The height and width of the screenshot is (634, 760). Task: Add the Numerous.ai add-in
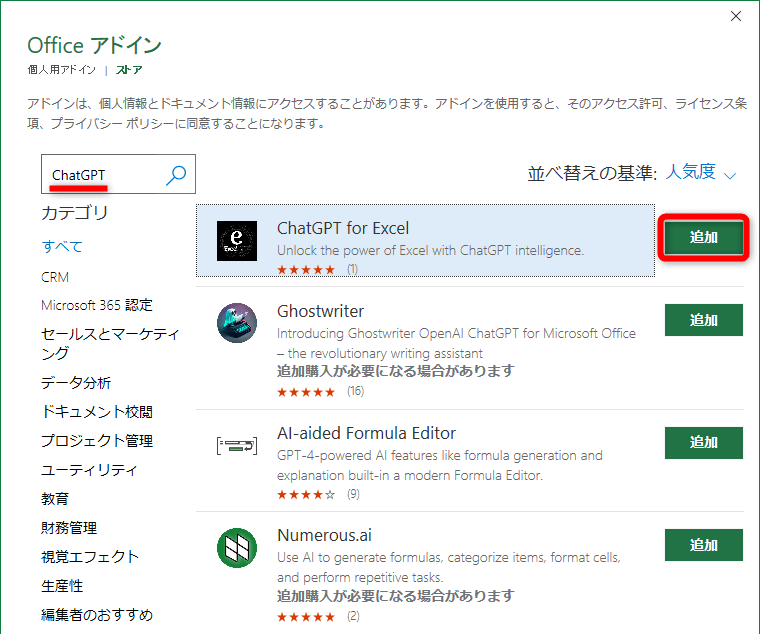(x=703, y=545)
